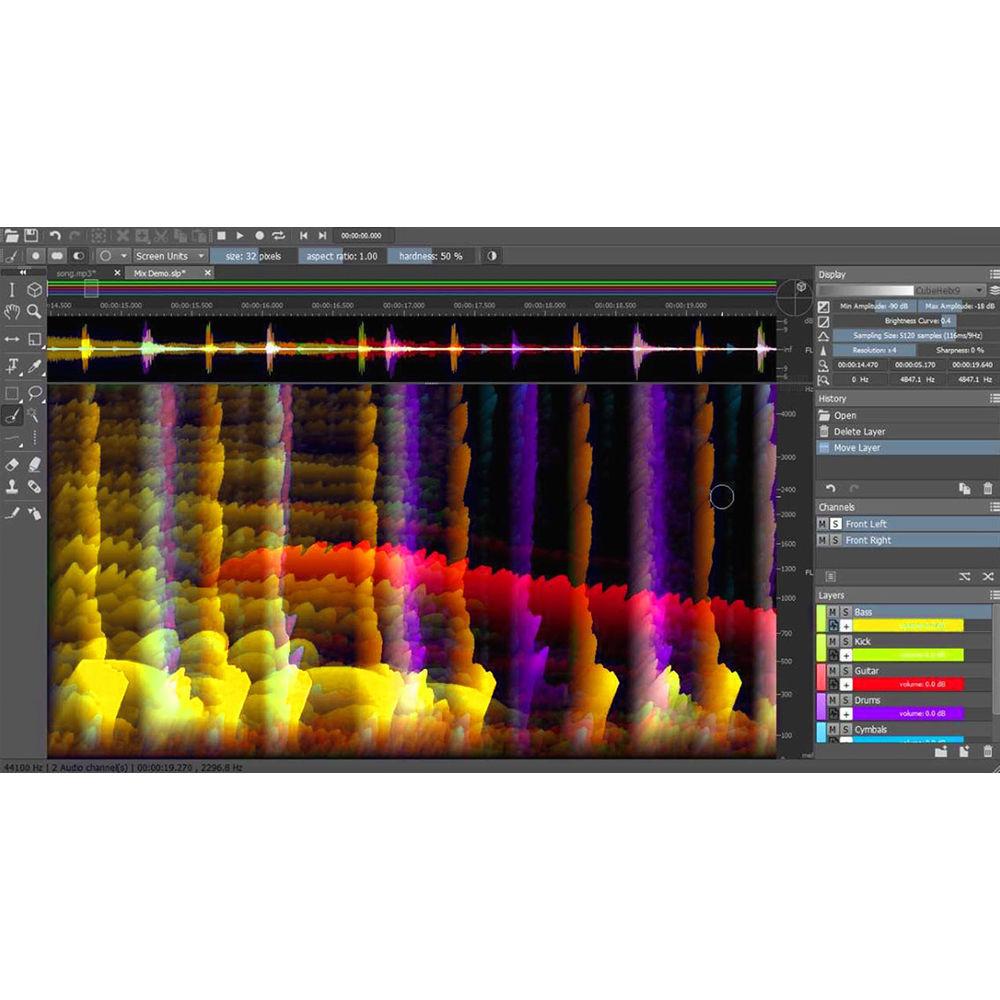Solo the Front Left channel
Viewport: 1000px width, 1000px height.
click(835, 524)
